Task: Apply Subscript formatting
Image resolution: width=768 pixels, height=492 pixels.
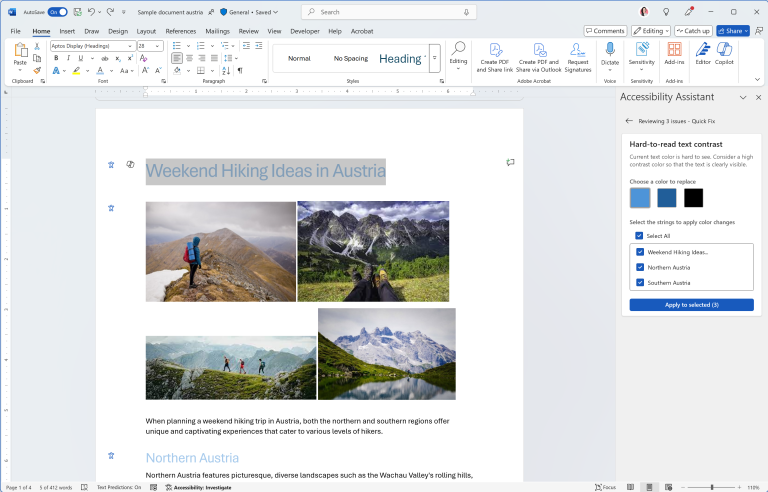Action: click(x=118, y=58)
